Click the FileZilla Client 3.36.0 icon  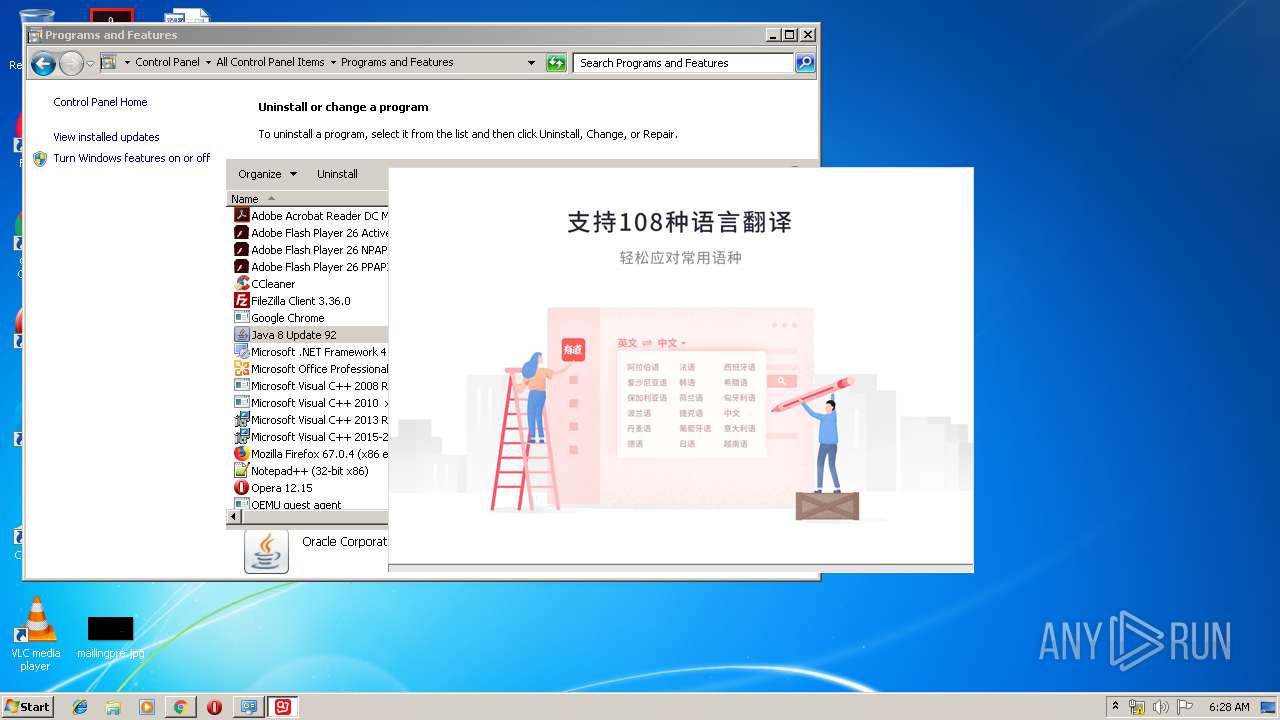[x=241, y=301]
